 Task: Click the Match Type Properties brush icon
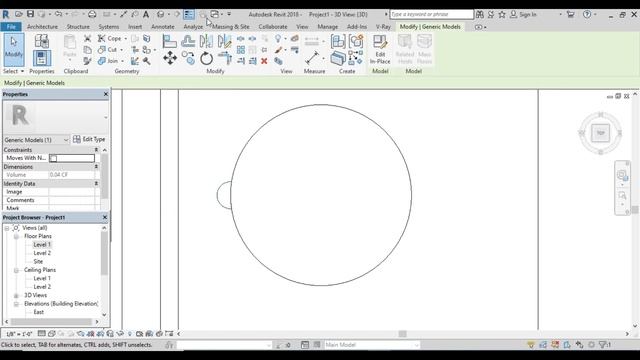[x=87, y=61]
